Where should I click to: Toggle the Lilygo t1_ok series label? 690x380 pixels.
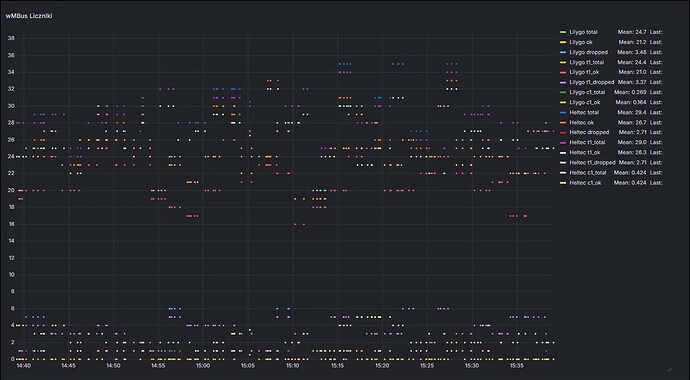point(584,72)
